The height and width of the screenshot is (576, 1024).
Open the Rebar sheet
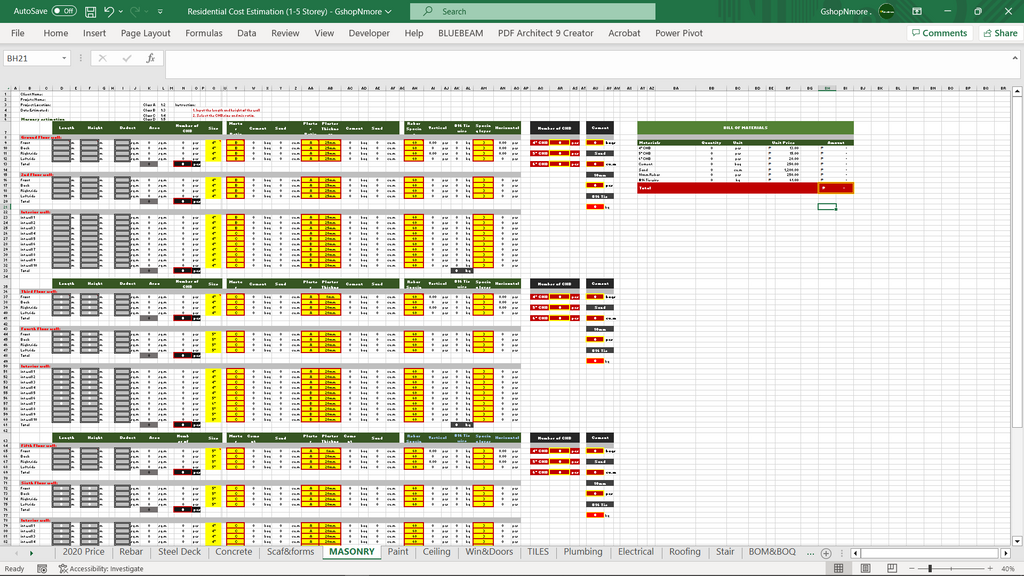pyautogui.click(x=131, y=552)
